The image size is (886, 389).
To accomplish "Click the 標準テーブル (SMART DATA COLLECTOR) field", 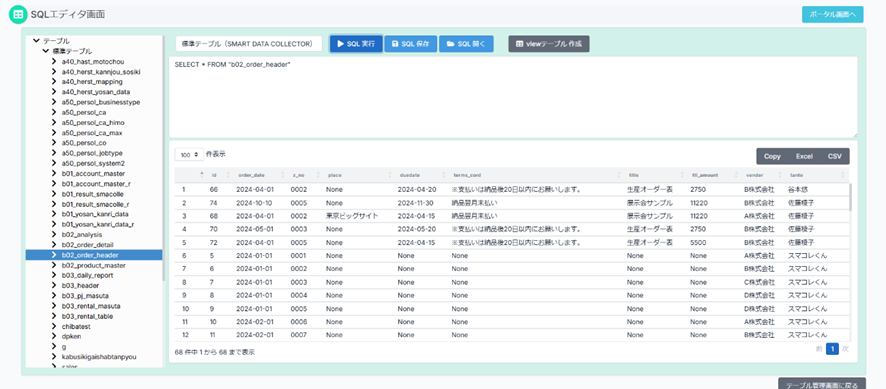I will [x=249, y=44].
